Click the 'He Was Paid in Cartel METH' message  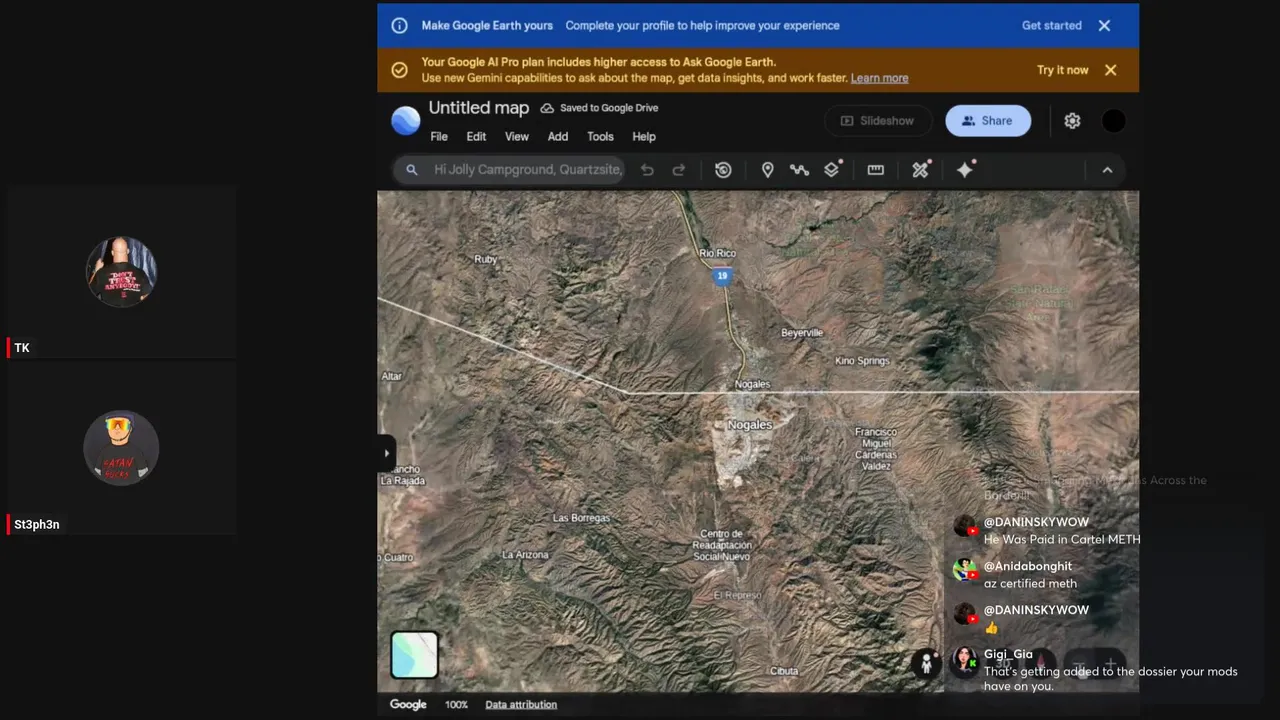coord(1062,540)
